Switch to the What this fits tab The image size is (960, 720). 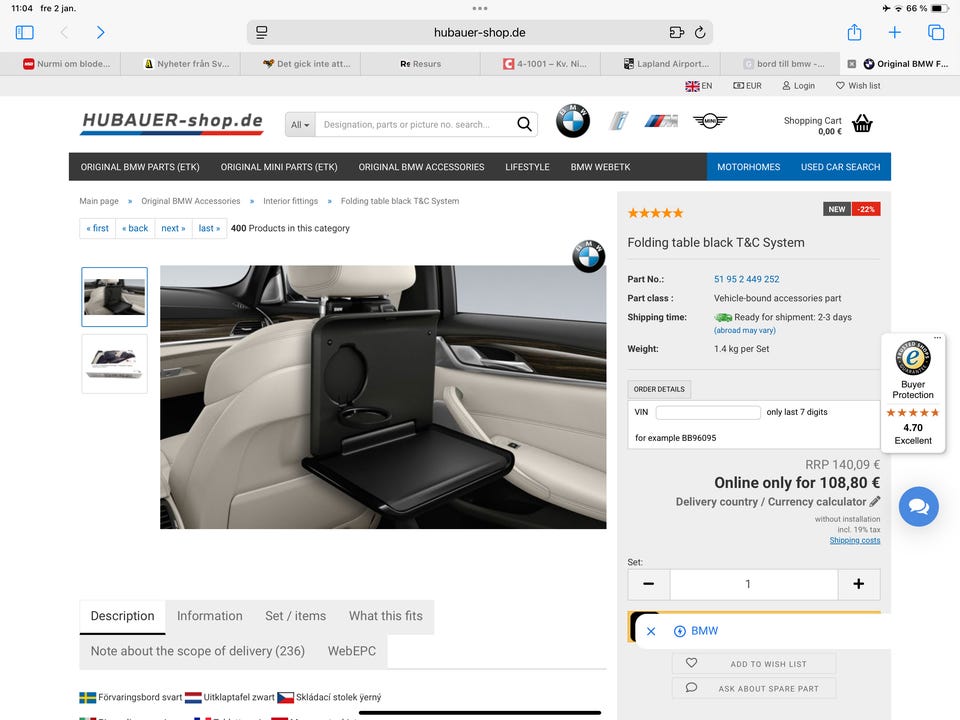pos(385,616)
